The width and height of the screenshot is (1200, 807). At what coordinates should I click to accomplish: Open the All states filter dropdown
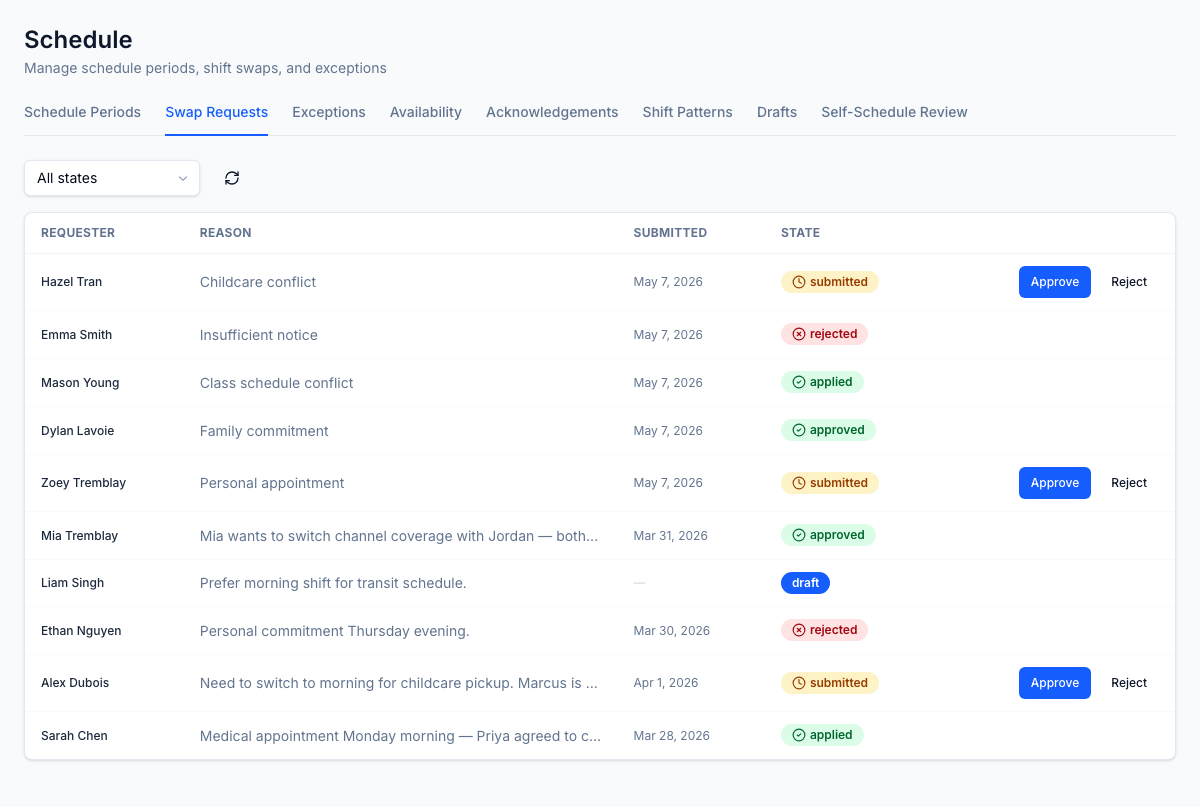pyautogui.click(x=112, y=178)
